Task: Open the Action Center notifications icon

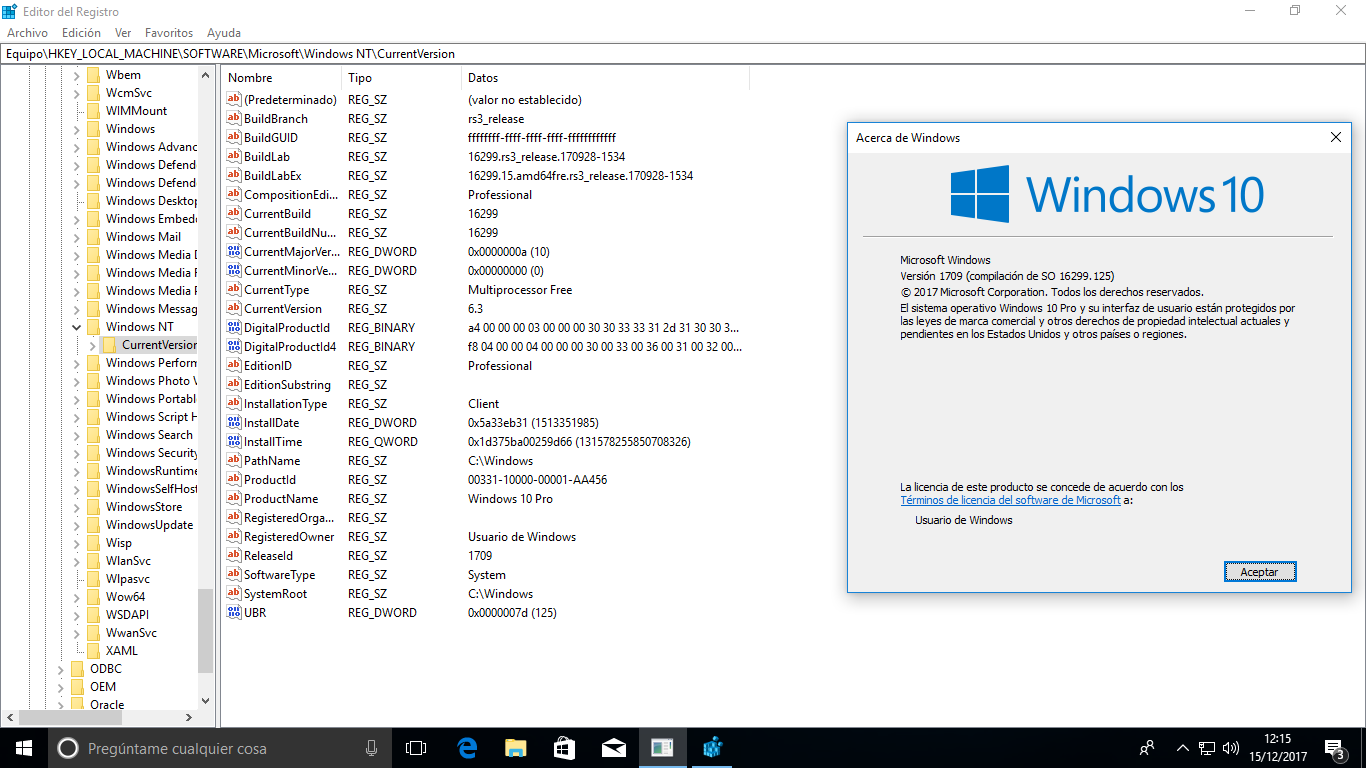Action: tap(1334, 748)
